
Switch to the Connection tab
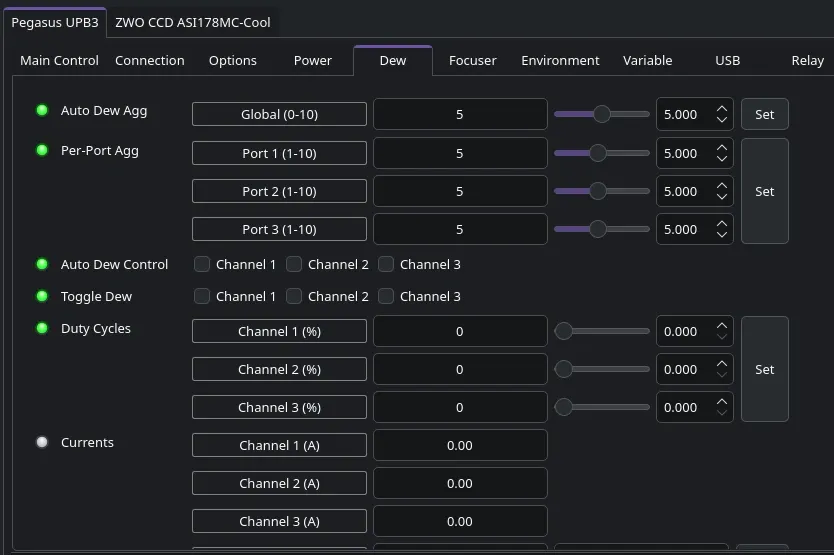pyautogui.click(x=149, y=61)
